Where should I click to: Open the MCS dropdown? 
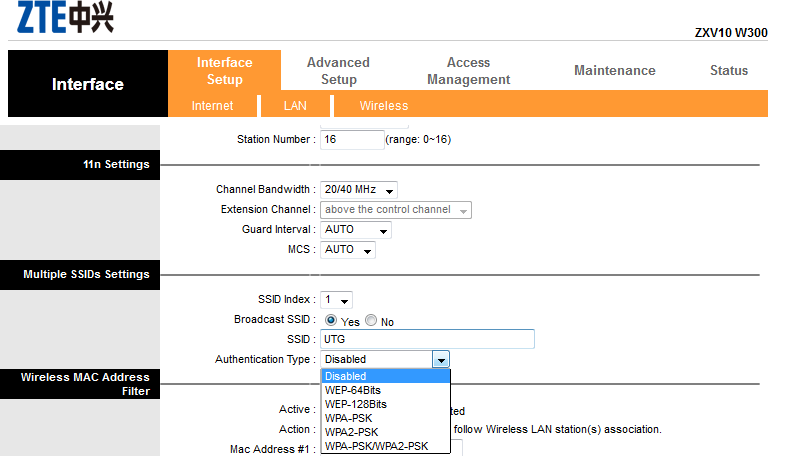click(348, 249)
